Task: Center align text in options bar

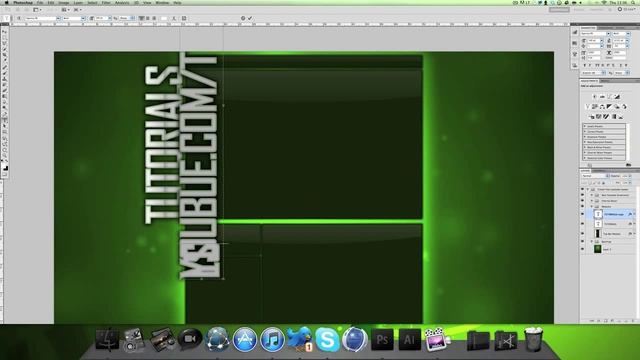Action: click(148, 18)
